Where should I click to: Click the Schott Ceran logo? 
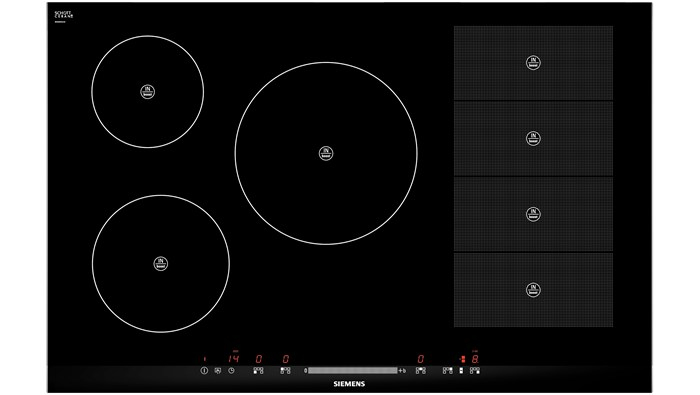pos(63,16)
